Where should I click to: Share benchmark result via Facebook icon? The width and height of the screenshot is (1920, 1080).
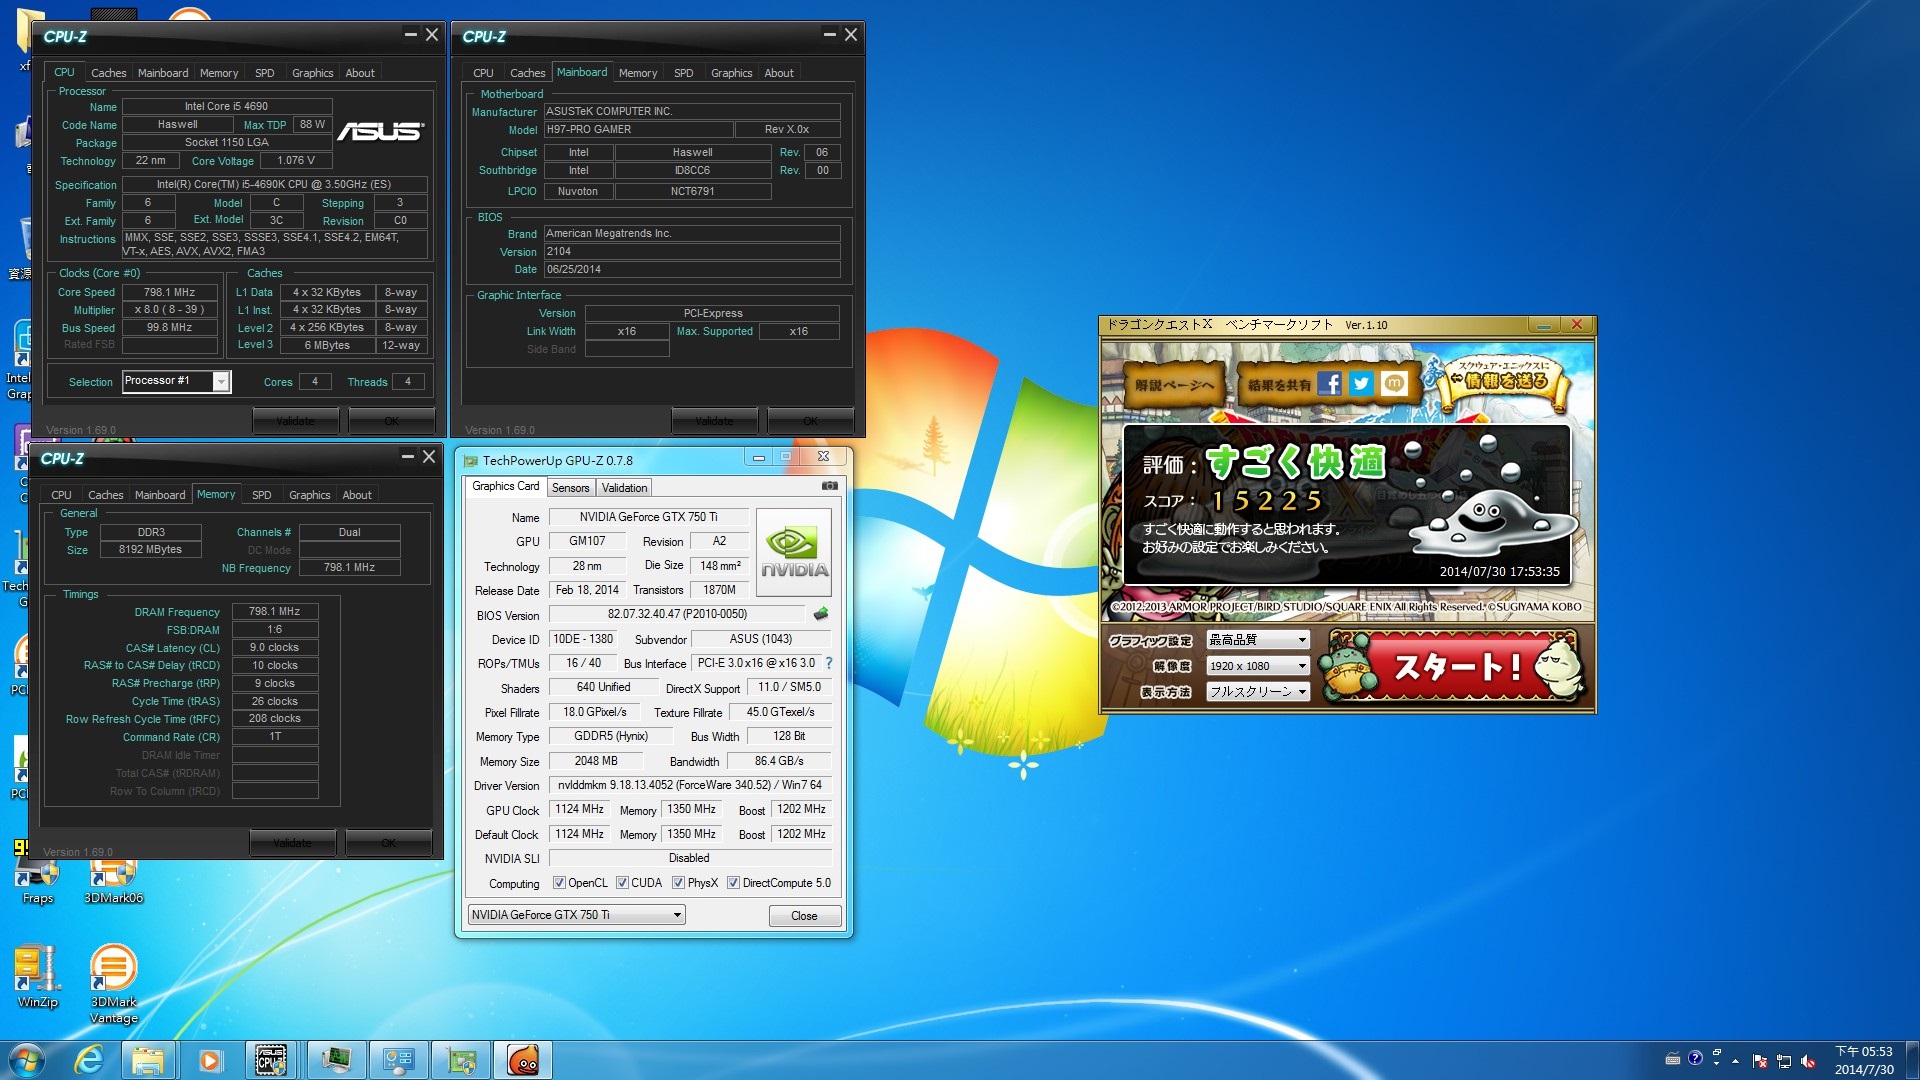tap(1330, 383)
